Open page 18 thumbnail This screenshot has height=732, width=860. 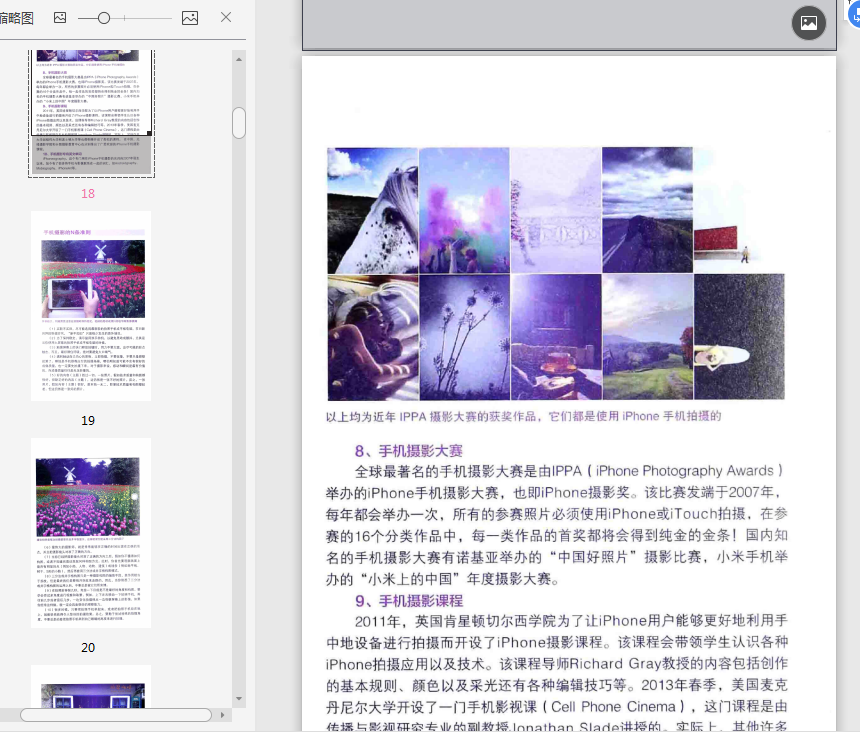92,114
